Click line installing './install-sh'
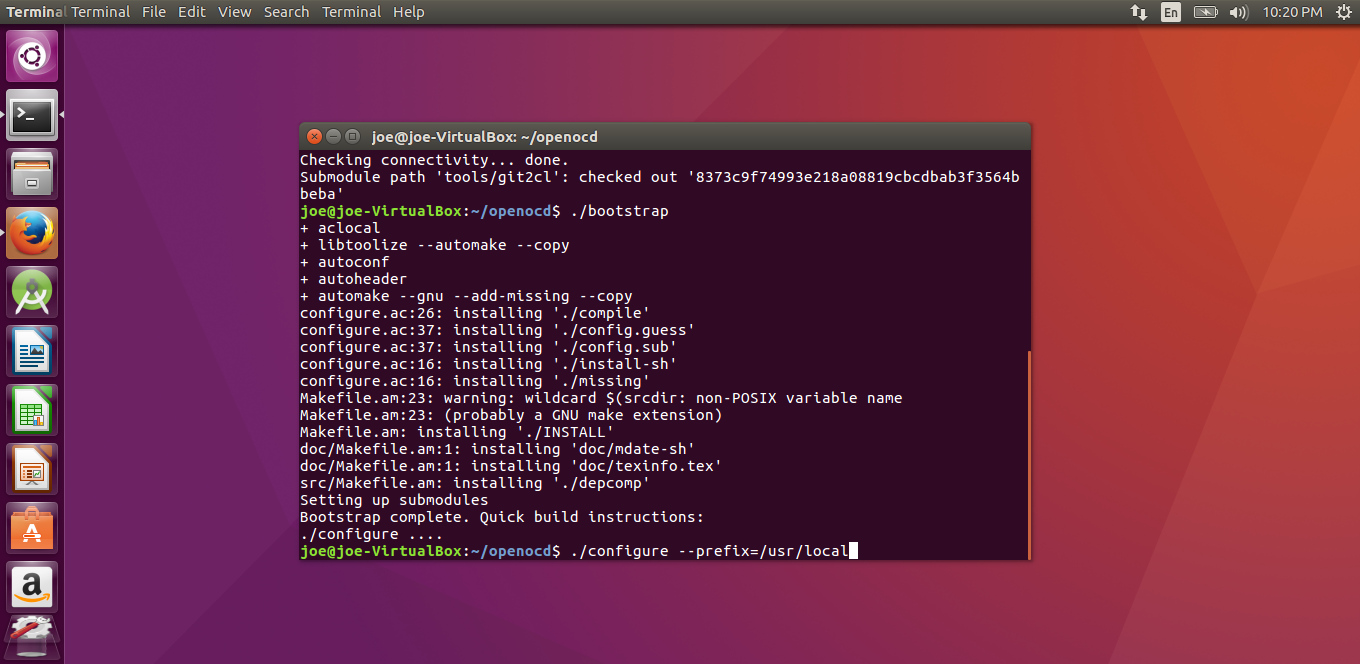Screen dimensions: 1360x664 pyautogui.click(x=488, y=364)
